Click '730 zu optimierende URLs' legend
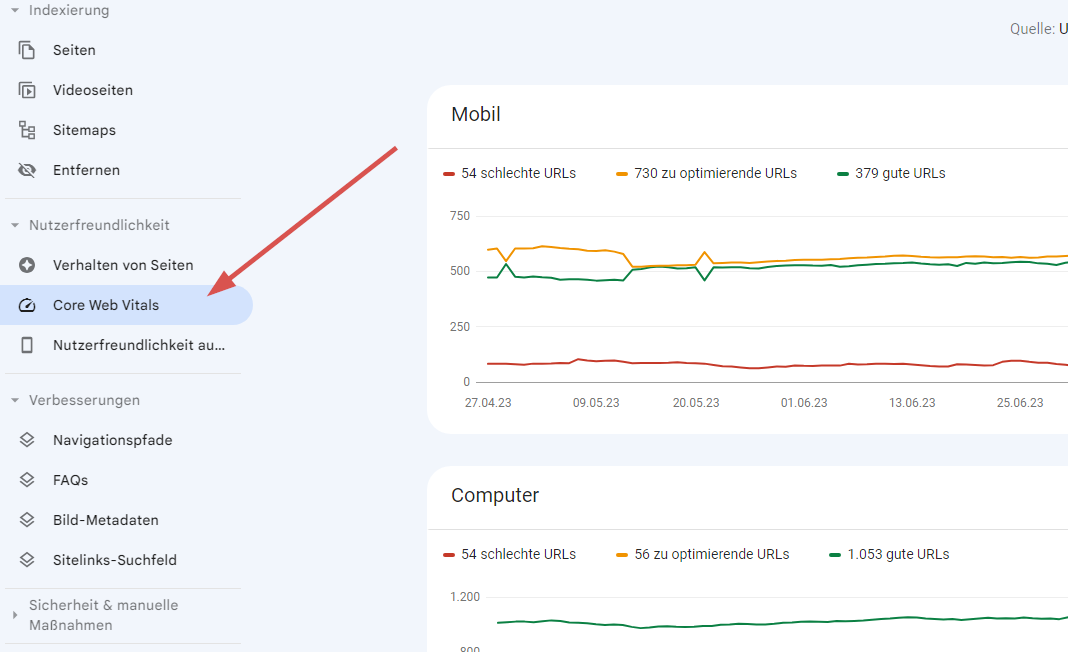Viewport: 1068px width, 652px height. [x=715, y=173]
